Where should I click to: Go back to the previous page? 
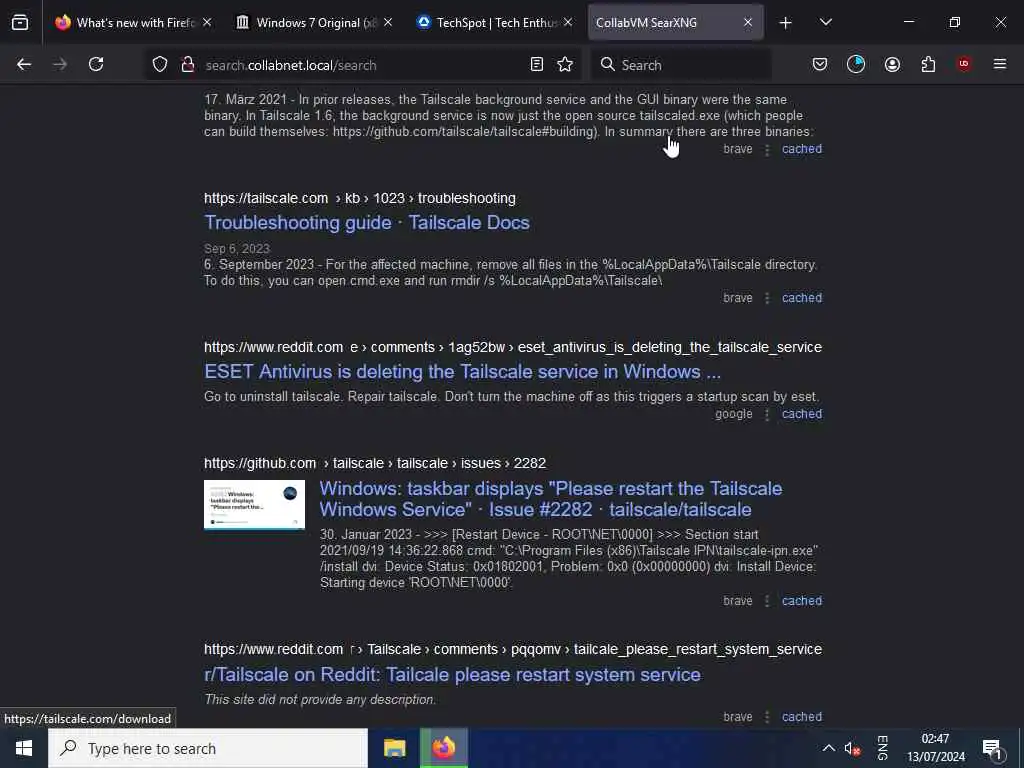tap(24, 64)
